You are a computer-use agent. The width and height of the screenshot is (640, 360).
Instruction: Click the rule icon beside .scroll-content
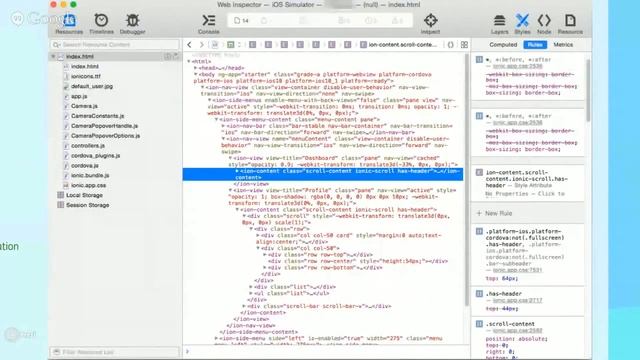479,324
